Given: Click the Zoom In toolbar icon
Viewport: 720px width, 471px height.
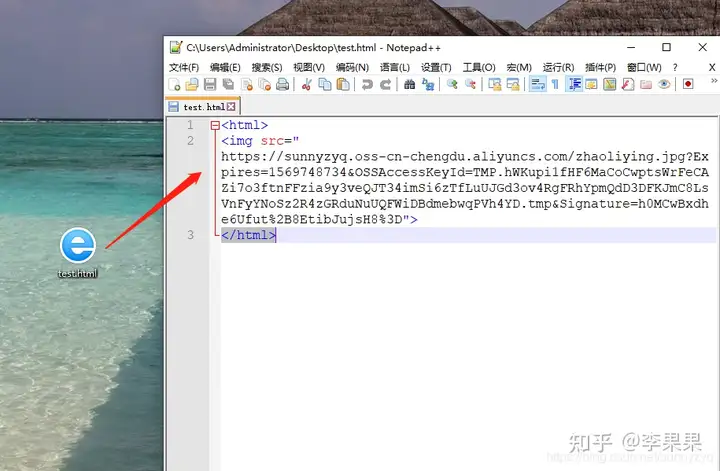Looking at the screenshot, I should coord(452,84).
